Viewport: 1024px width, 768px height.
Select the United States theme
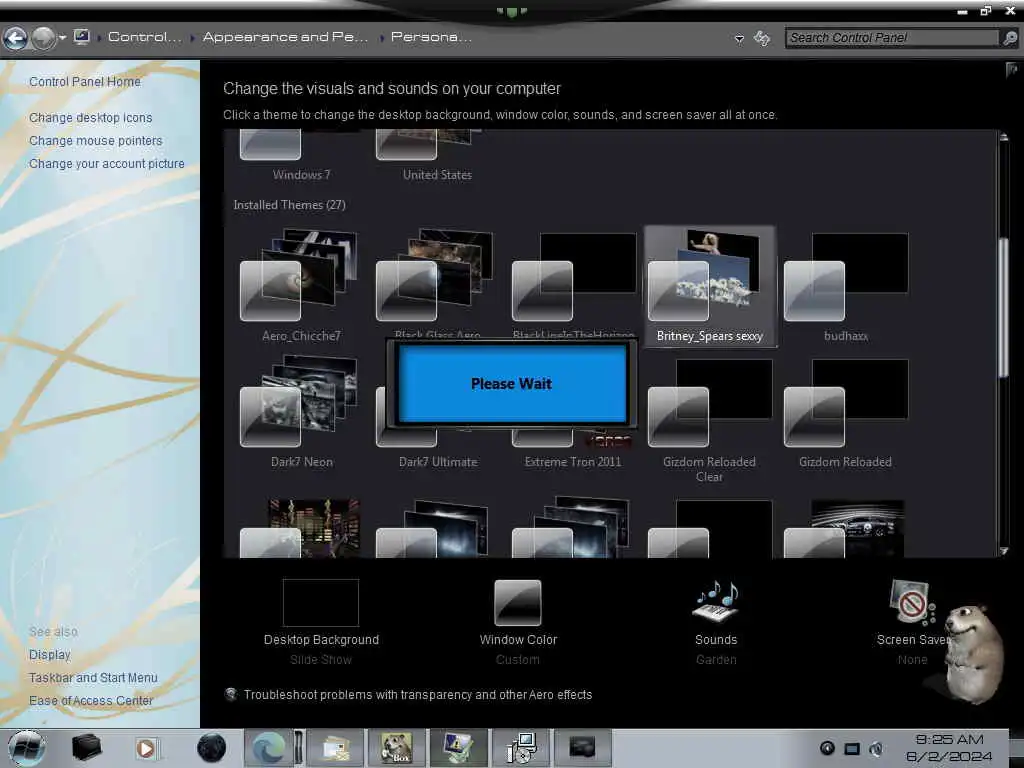click(x=437, y=155)
